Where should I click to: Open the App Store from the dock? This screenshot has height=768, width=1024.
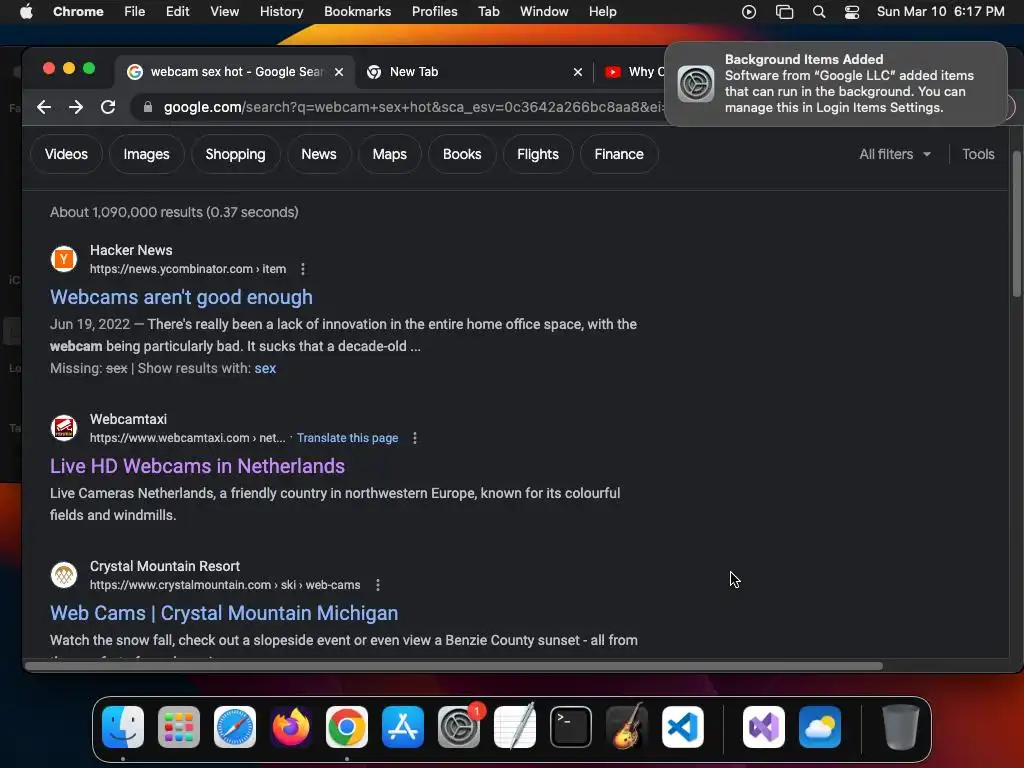[403, 727]
